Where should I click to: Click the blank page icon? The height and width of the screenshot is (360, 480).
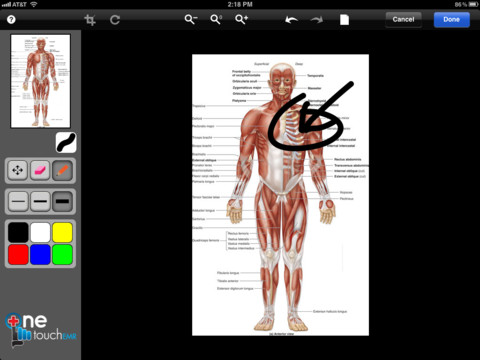coord(344,20)
